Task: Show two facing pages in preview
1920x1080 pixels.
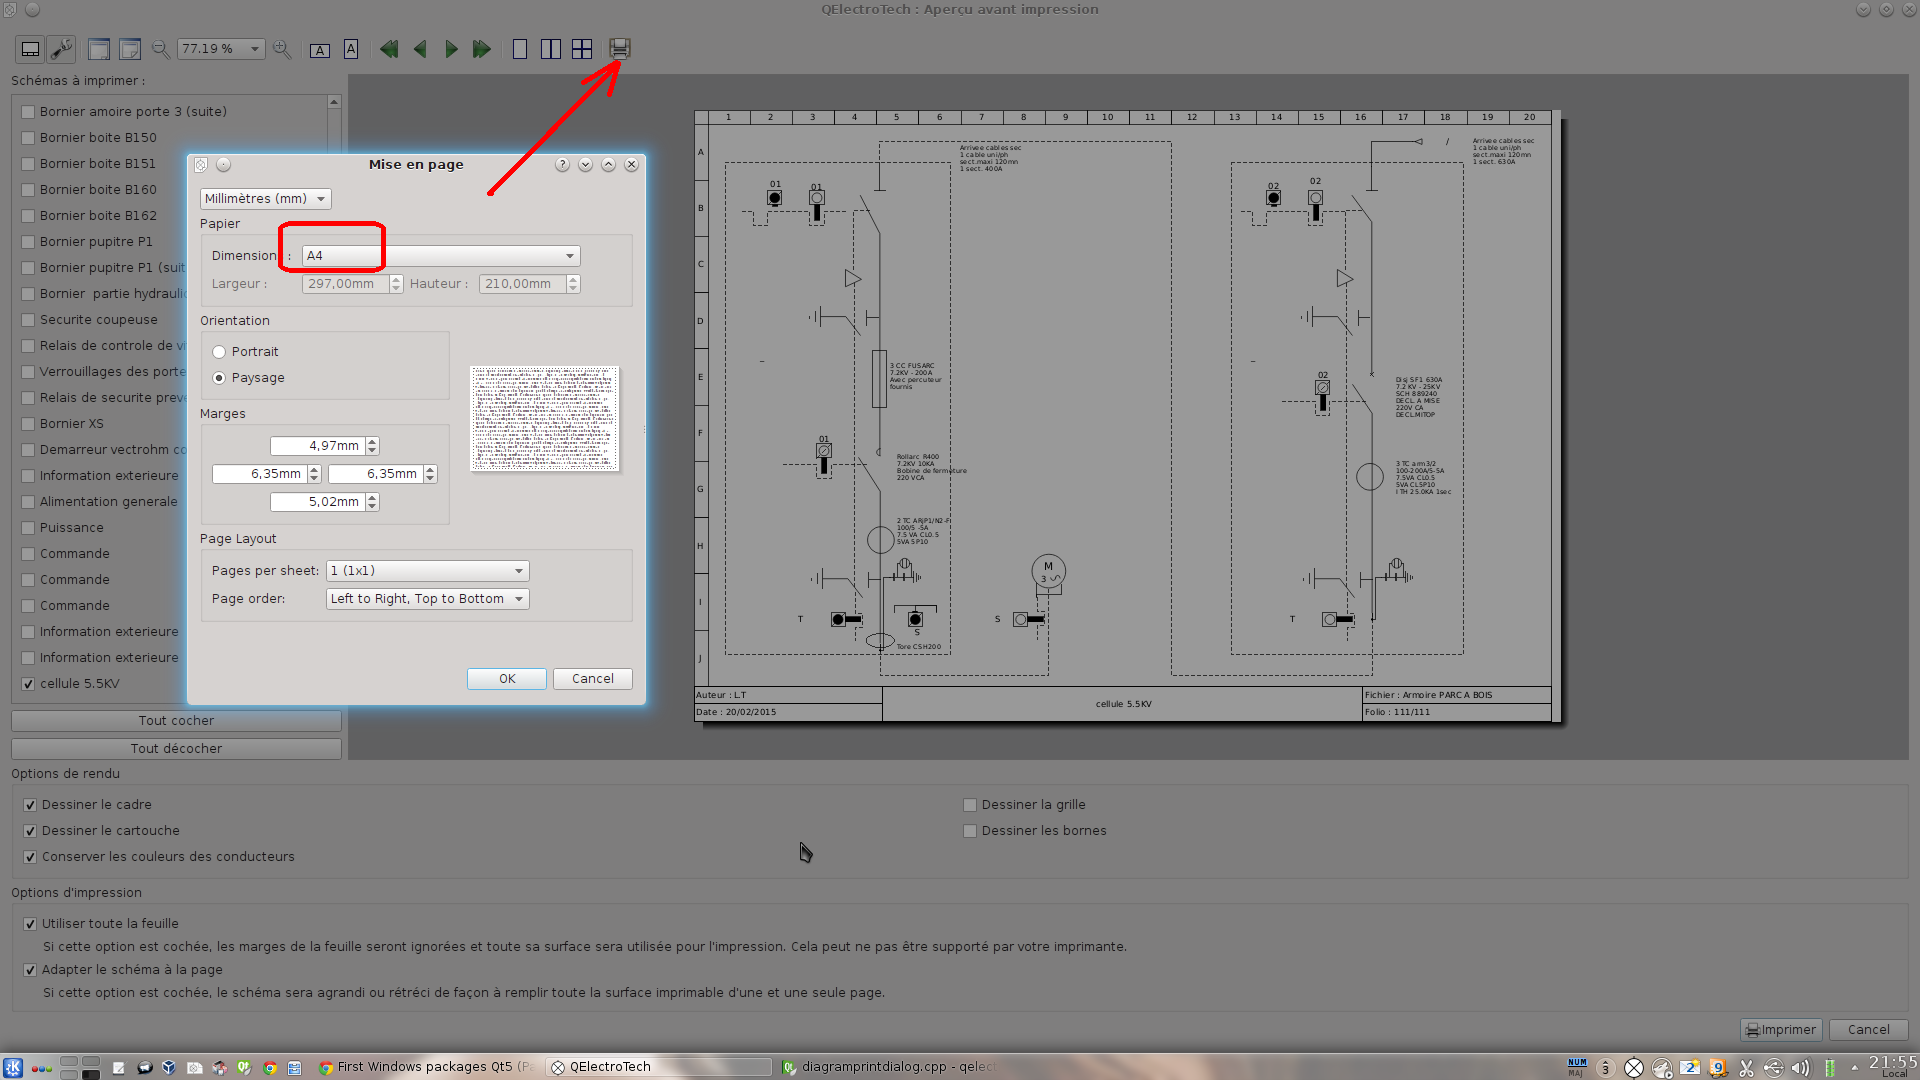Action: (x=551, y=49)
